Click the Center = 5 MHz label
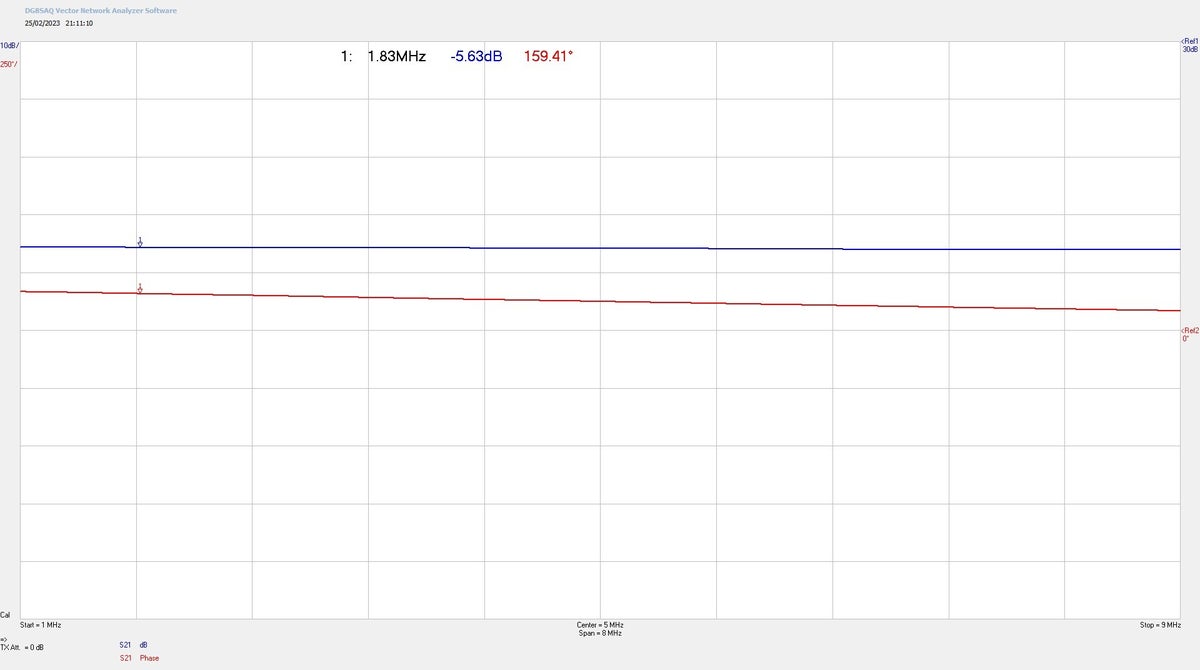Screen dimensions: 1200x670 [600, 624]
